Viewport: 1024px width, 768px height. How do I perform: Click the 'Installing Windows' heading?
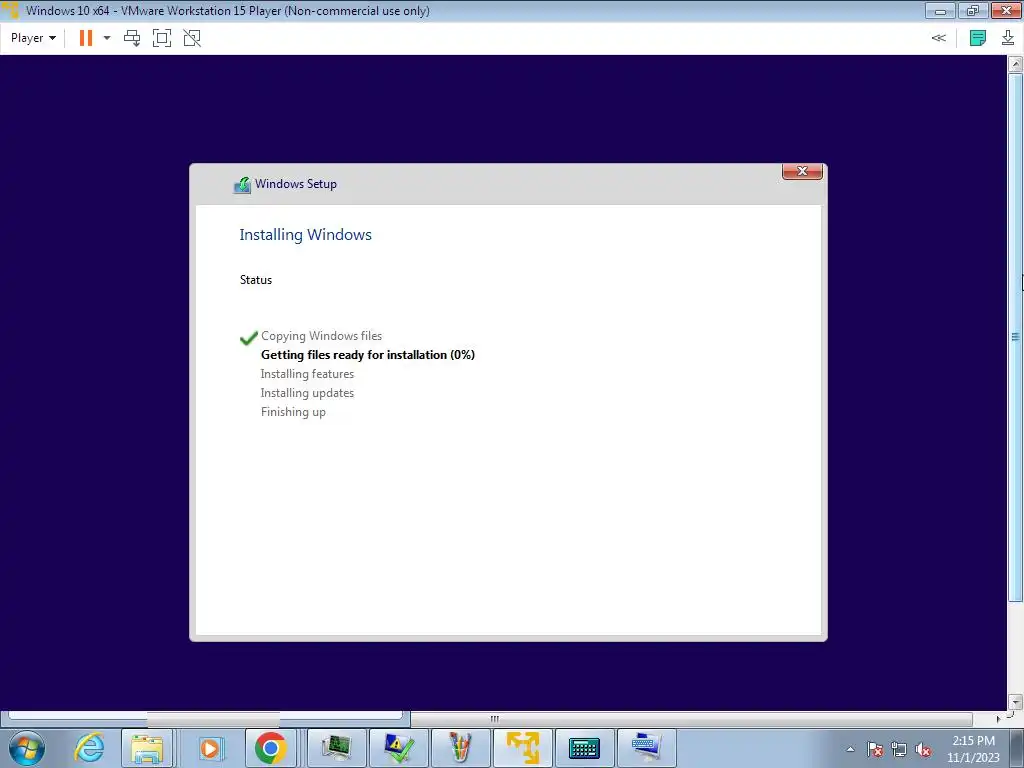[x=305, y=235]
